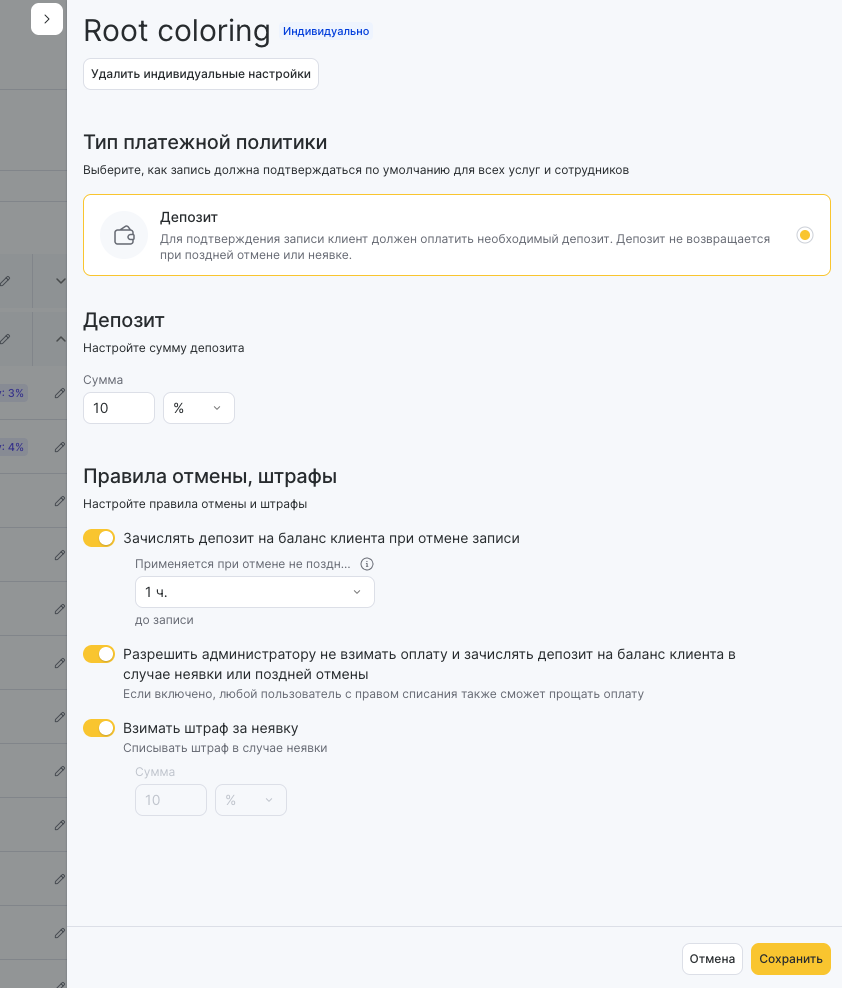
Task: Click the info icon near cancellation deadline
Action: [367, 564]
